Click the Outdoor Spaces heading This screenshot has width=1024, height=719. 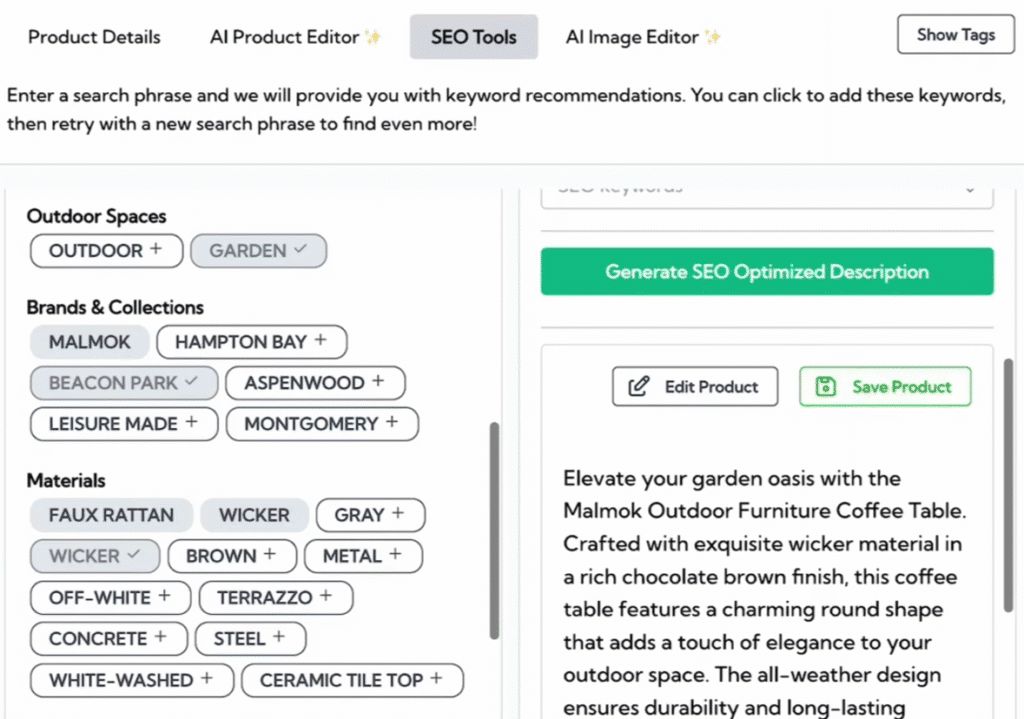click(97, 216)
